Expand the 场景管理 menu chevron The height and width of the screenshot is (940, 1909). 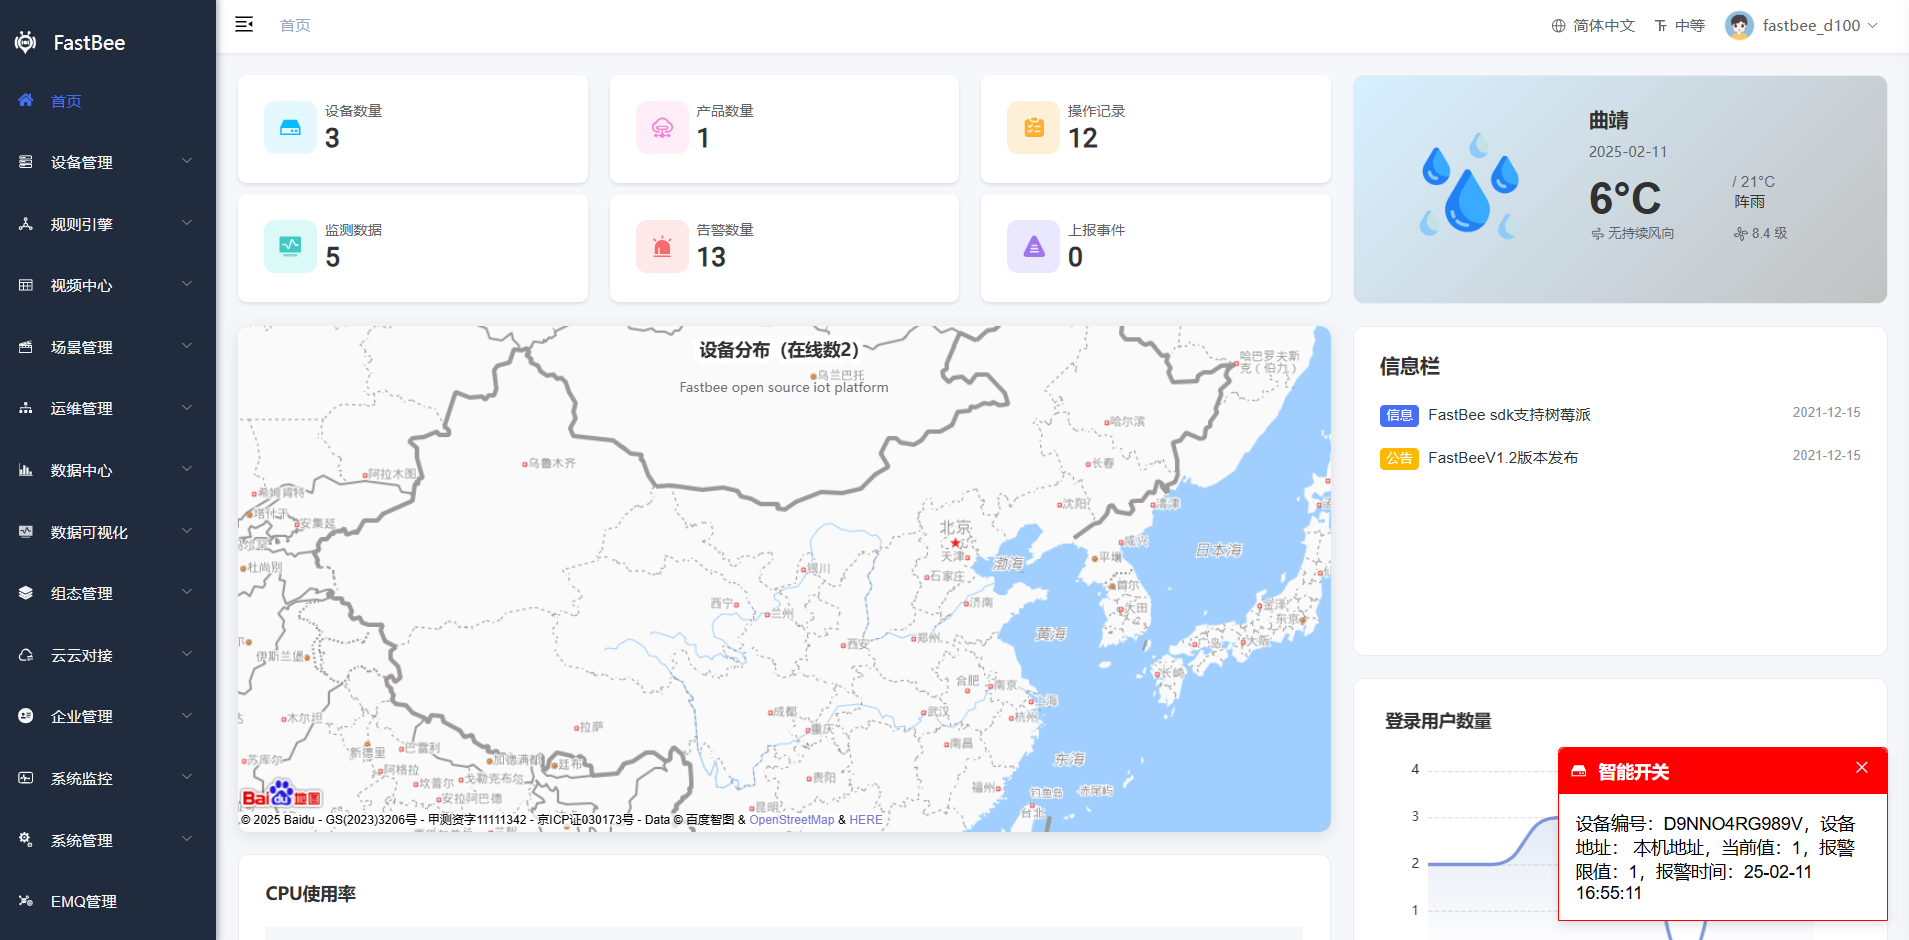click(187, 346)
